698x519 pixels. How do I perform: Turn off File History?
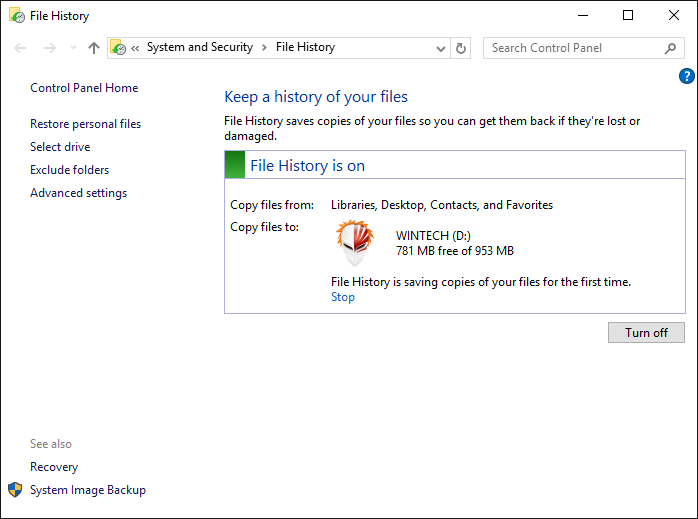(x=646, y=332)
